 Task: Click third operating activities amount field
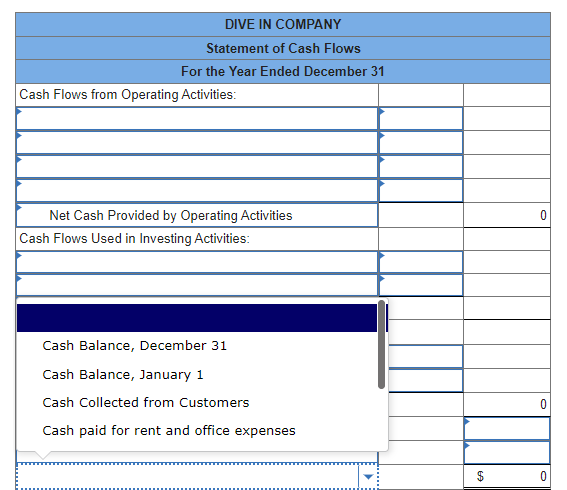tap(421, 167)
